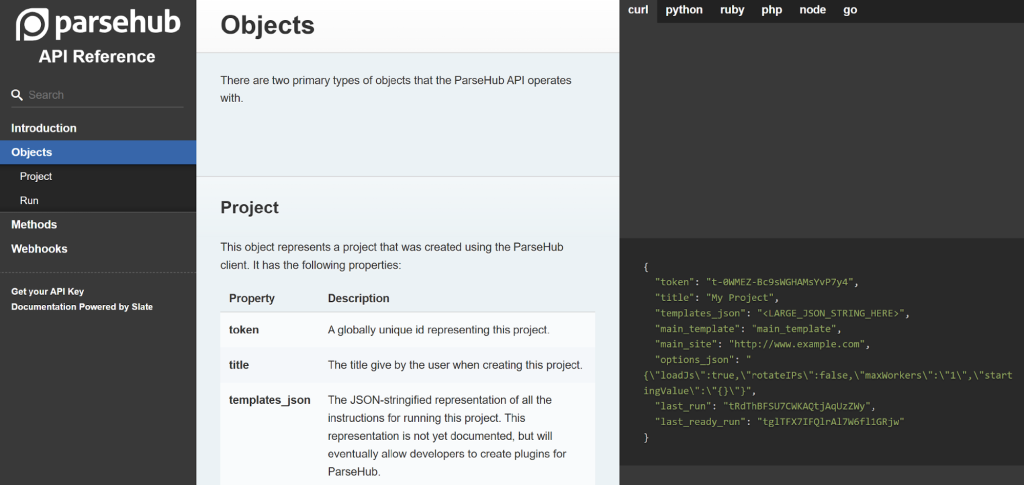1024x485 pixels.
Task: Click the ParseHub logo
Action: coord(98,24)
